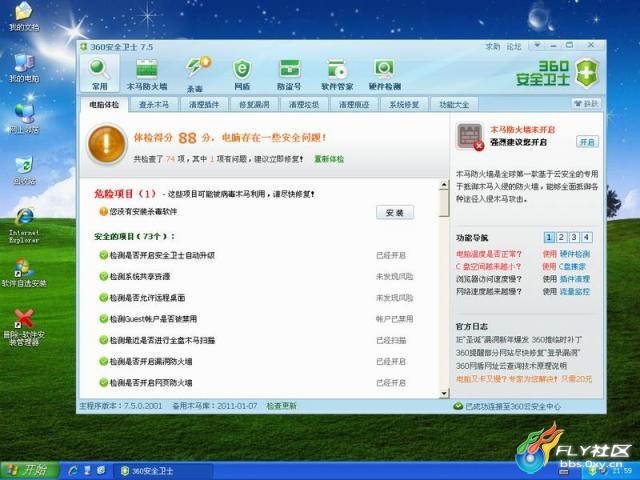The height and width of the screenshot is (480, 640).
Task: Select page 2 in 功能导航
Action: 562,237
